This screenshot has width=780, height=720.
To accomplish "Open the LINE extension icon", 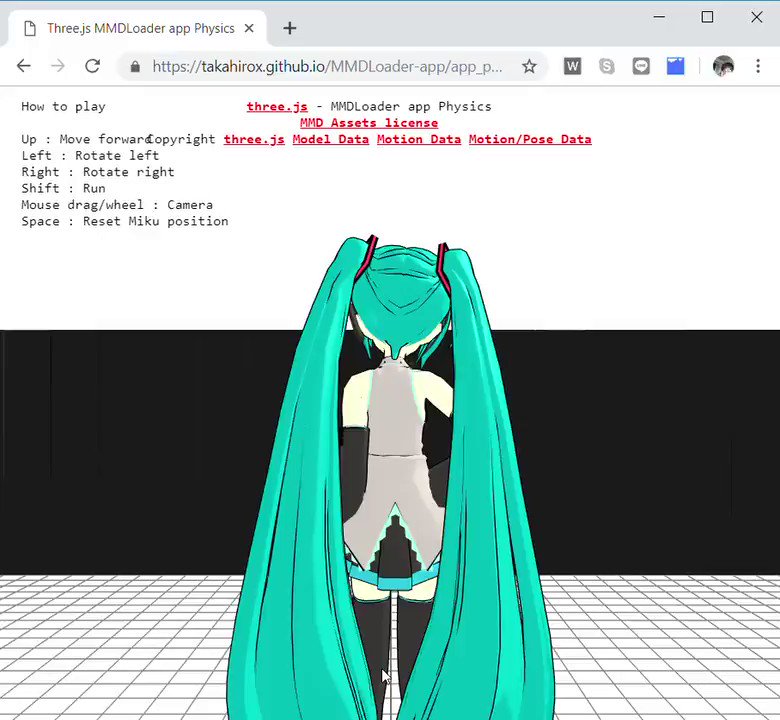I will click(641, 66).
